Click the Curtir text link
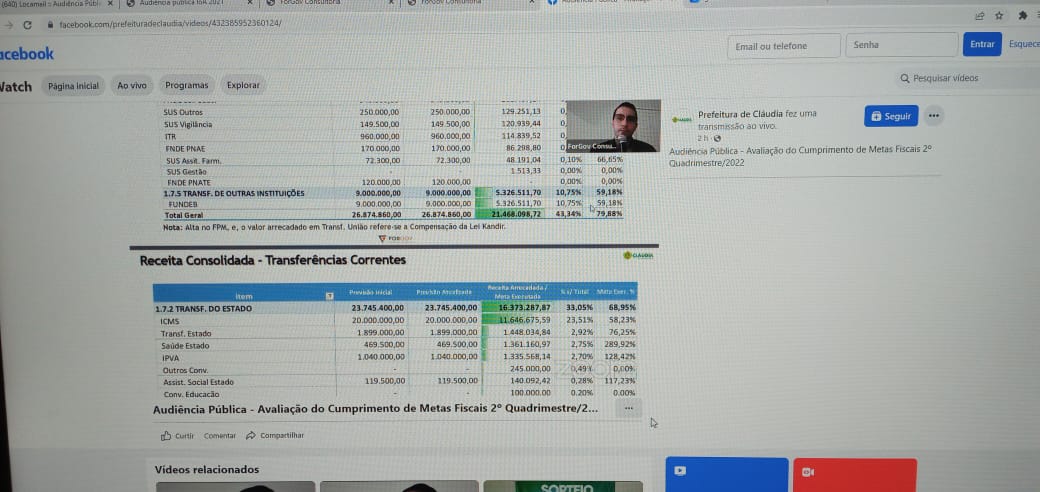Screen dimensions: 1040x492 tap(184, 436)
